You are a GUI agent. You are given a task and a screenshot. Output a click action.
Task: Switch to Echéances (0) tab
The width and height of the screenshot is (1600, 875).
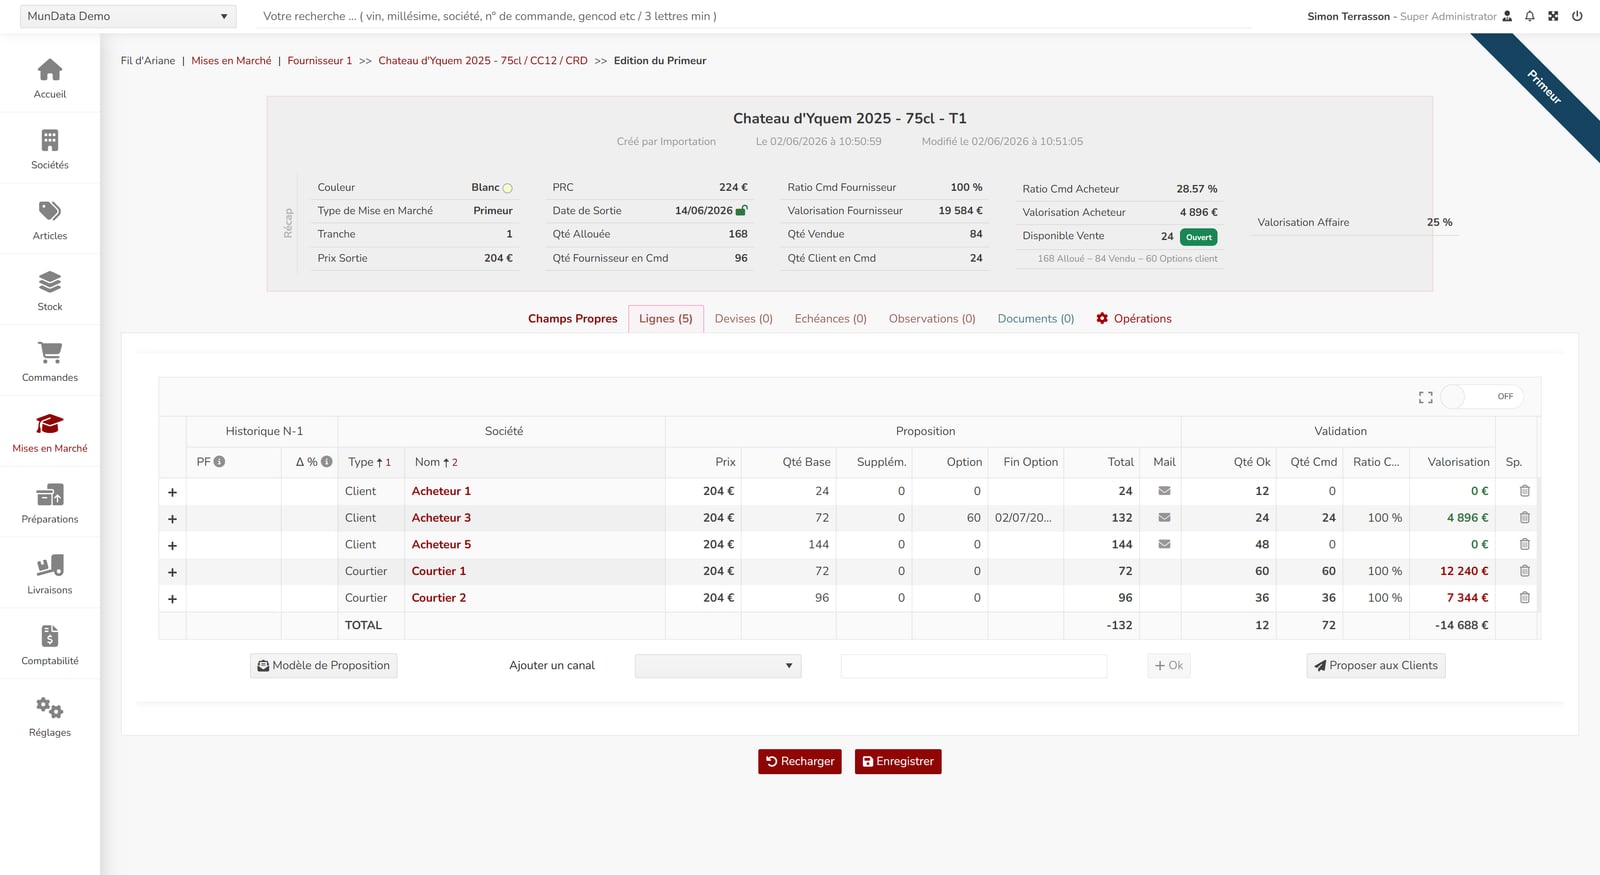831,319
